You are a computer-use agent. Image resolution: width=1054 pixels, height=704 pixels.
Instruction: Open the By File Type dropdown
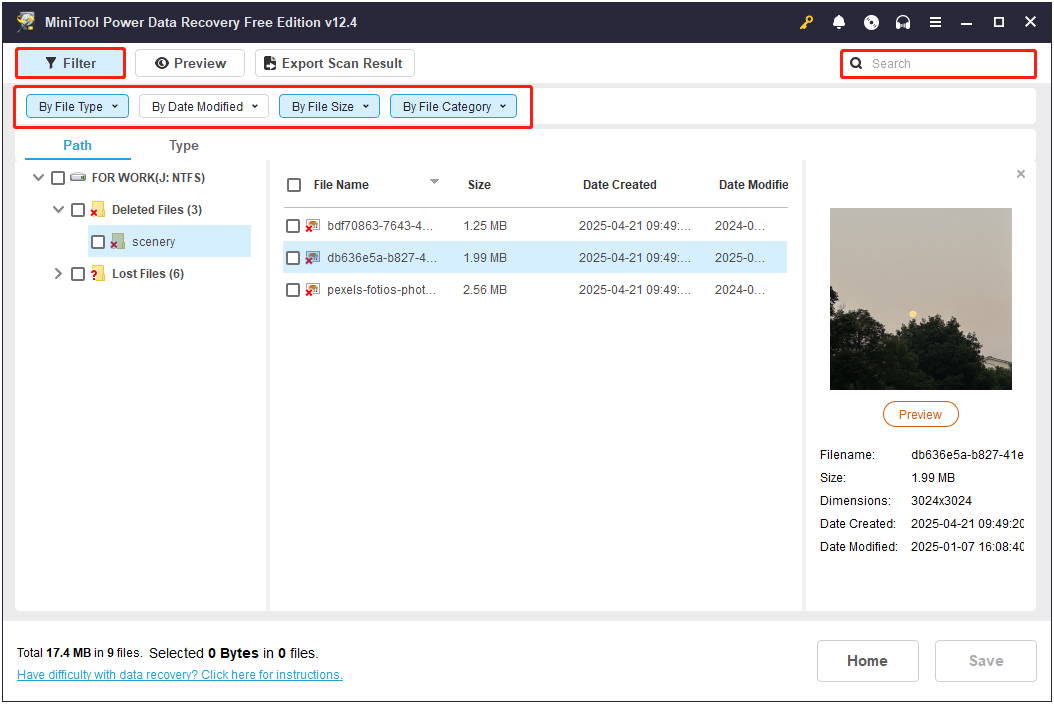(x=77, y=106)
